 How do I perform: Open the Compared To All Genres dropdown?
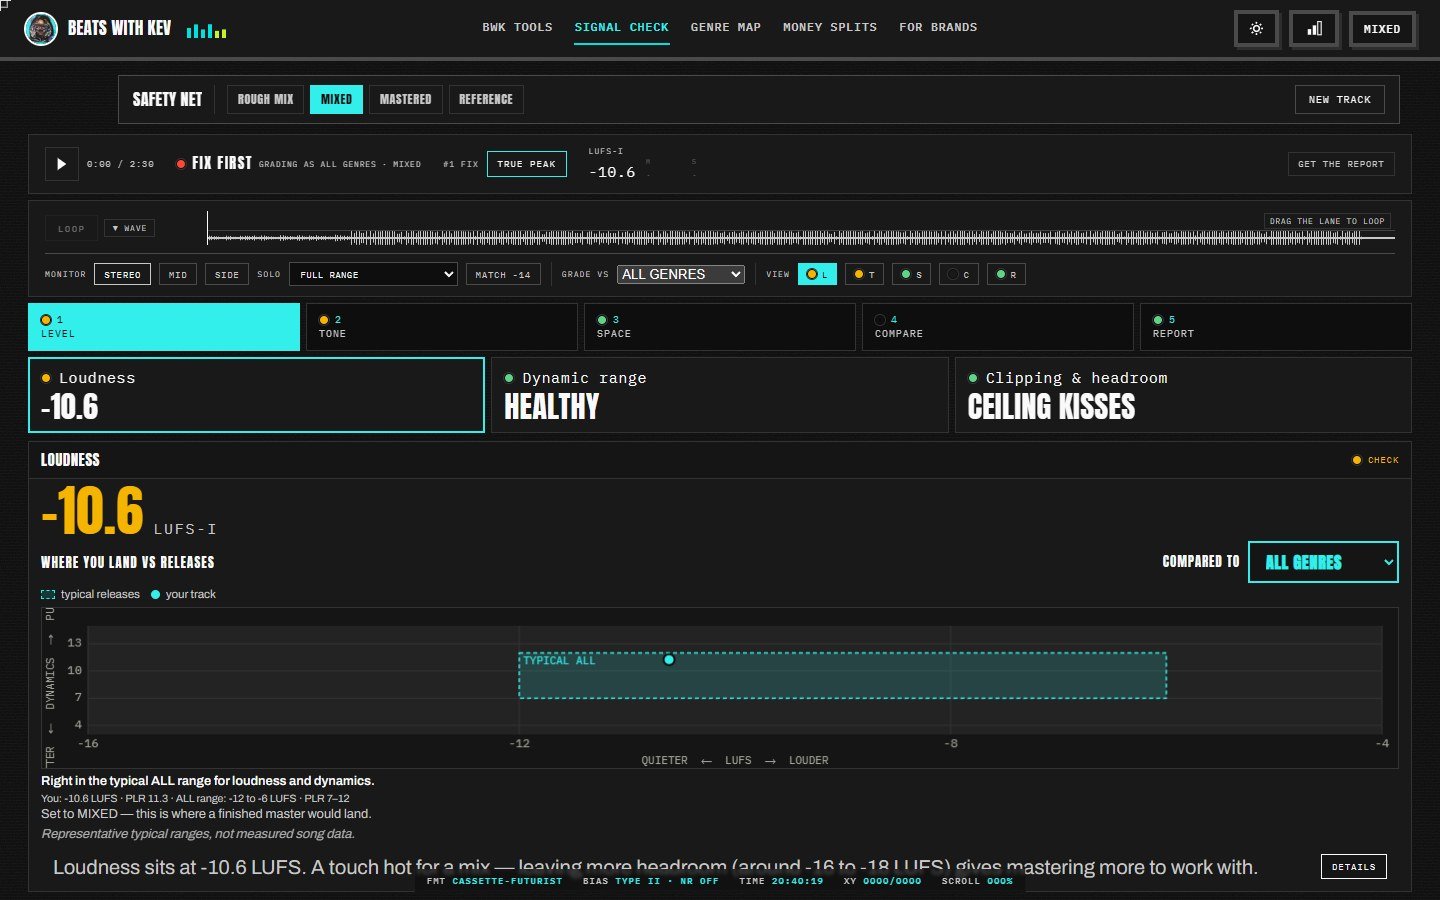click(1323, 562)
